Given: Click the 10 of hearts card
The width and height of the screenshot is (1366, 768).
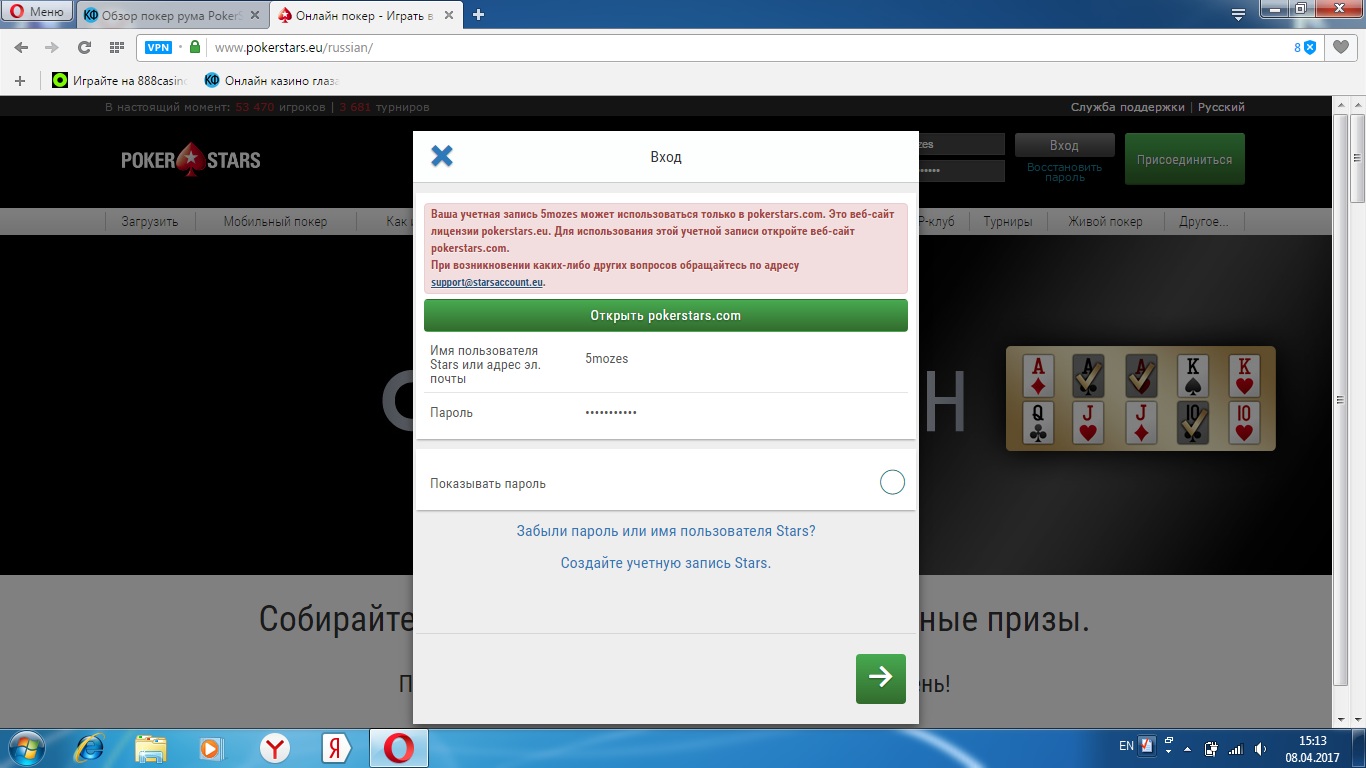Looking at the screenshot, I should 1244,423.
